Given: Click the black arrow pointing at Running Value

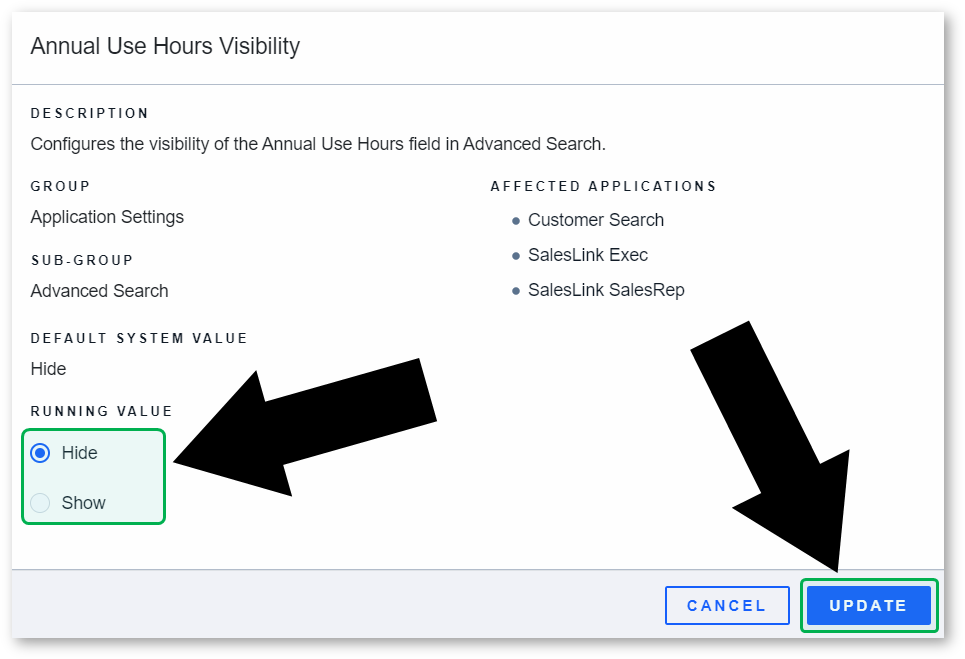Looking at the screenshot, I should 305,428.
